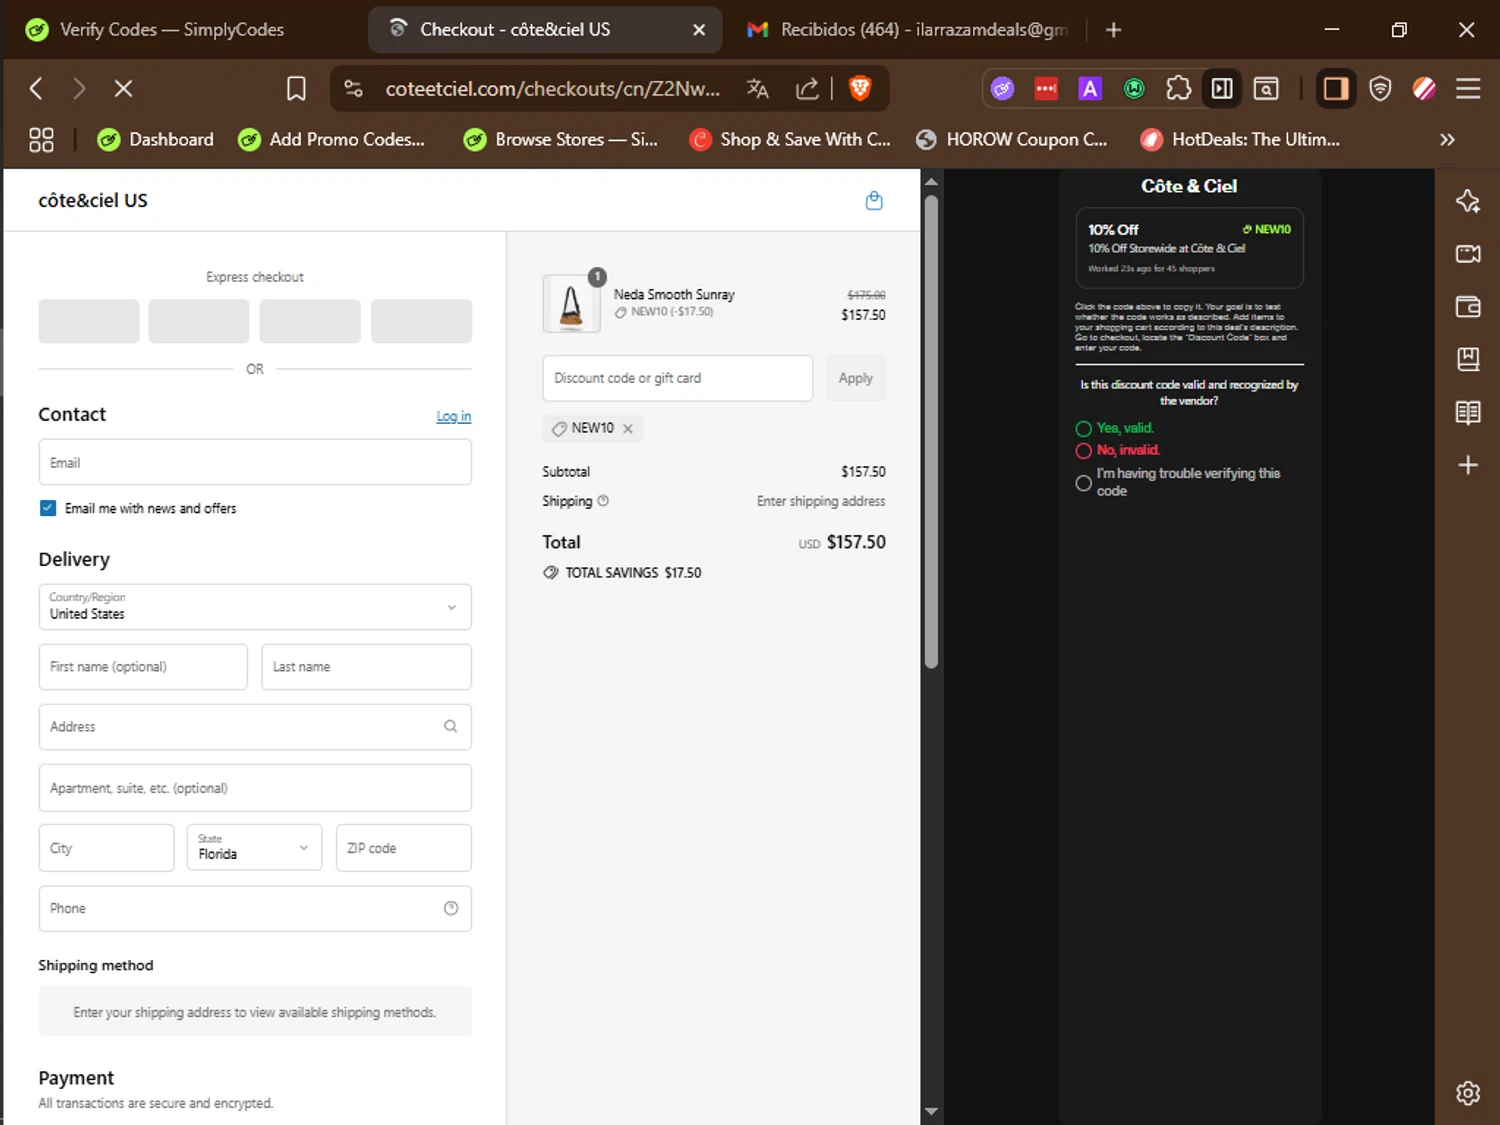Open the Leo AI star icon in the sidebar
Image resolution: width=1500 pixels, height=1125 pixels.
coord(1468,201)
